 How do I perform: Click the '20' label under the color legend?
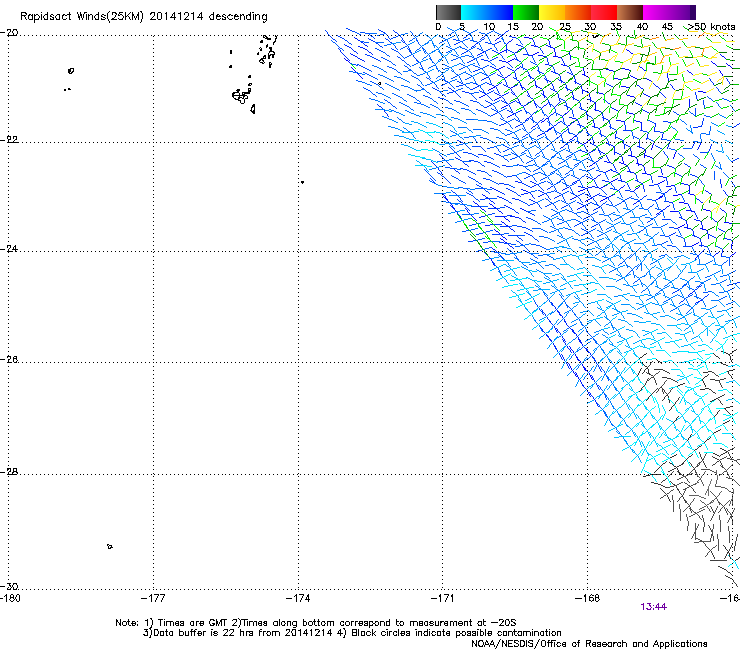pyautogui.click(x=537, y=27)
